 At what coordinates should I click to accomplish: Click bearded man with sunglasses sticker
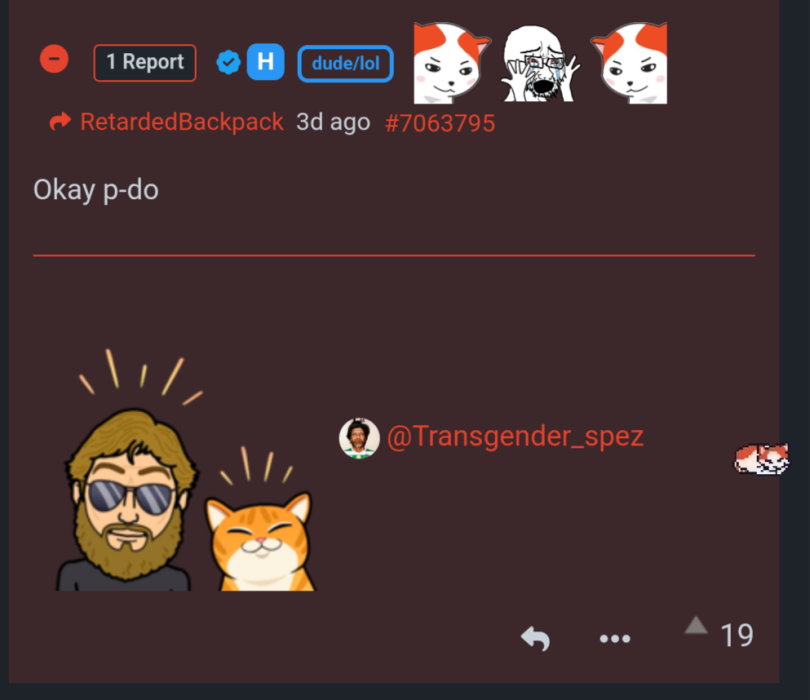(x=129, y=470)
